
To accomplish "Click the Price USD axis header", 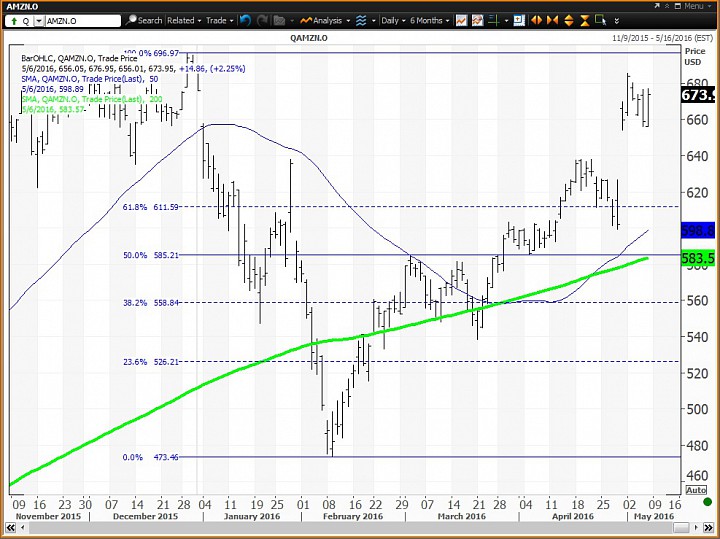I will click(694, 56).
